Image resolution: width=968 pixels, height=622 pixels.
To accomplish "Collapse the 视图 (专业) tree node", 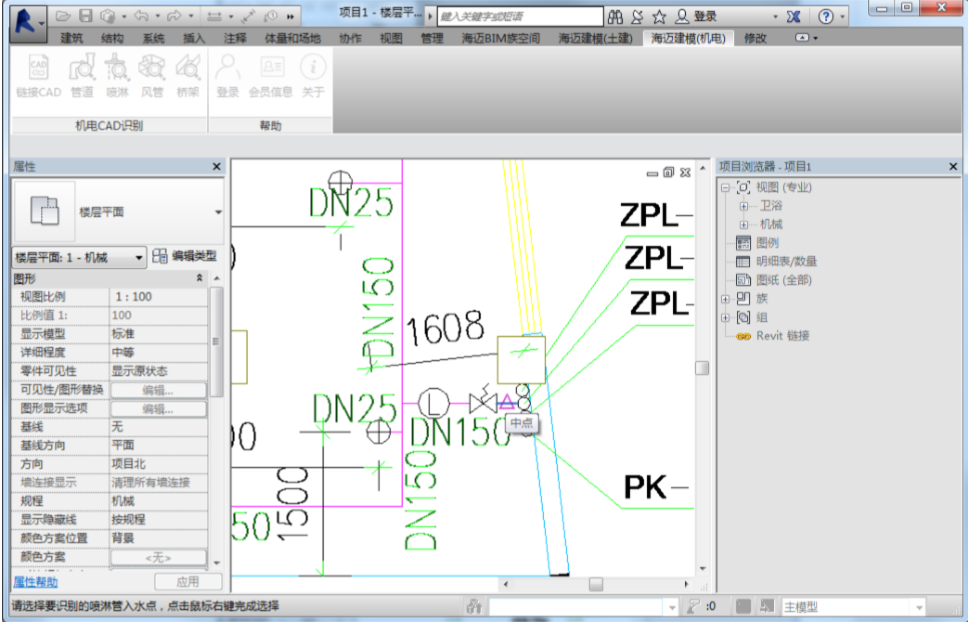I will [725, 188].
